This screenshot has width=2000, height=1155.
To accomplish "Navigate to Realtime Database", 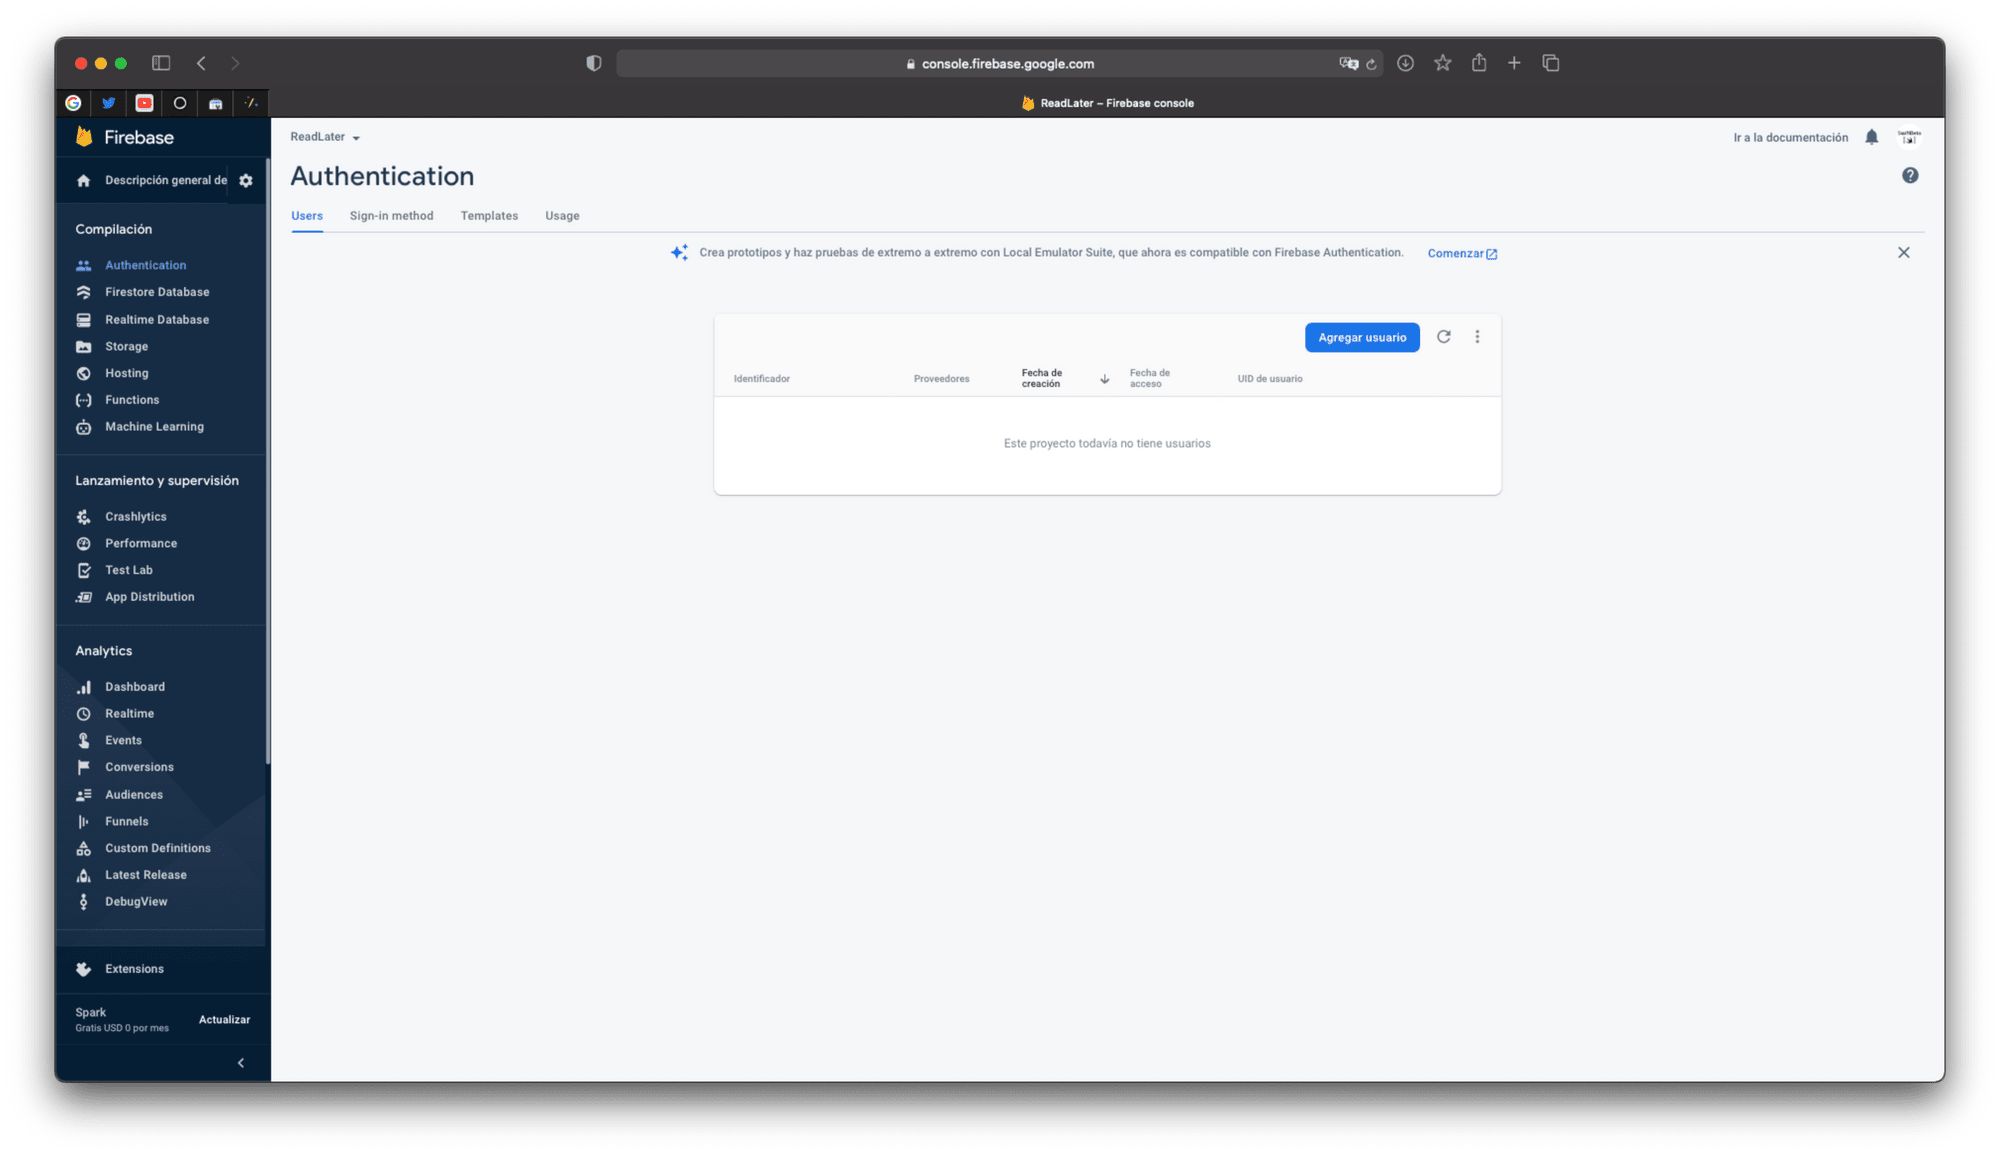I will pos(155,319).
